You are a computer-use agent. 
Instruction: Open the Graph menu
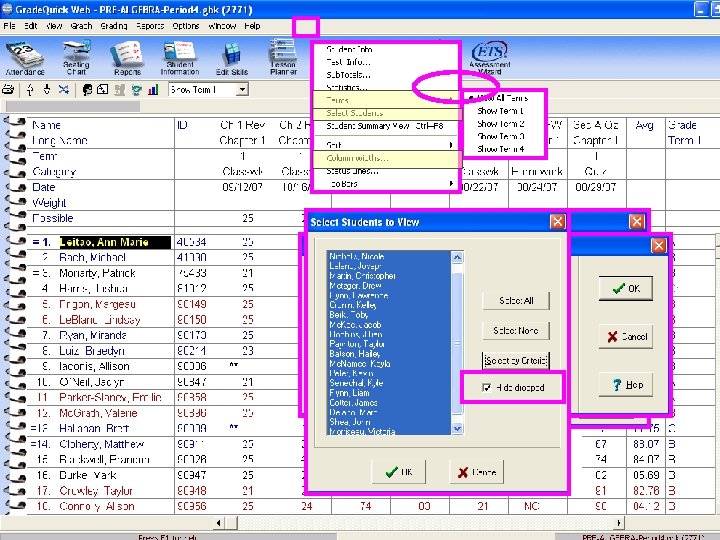81,26
